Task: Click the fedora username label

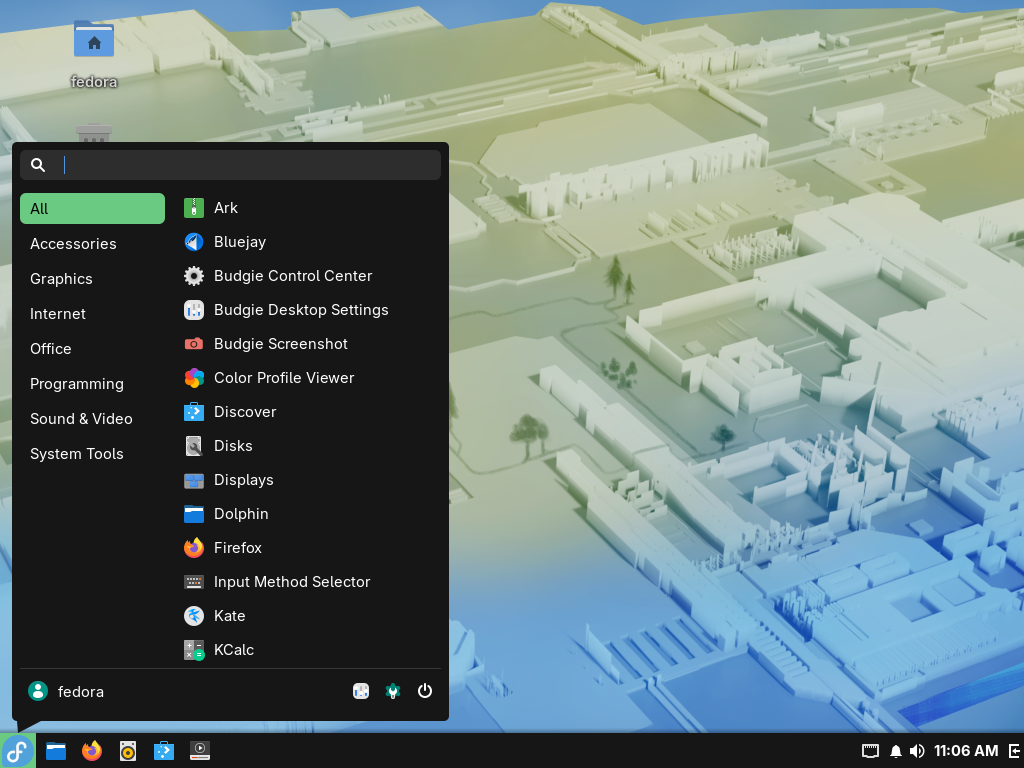Action: [x=80, y=692]
